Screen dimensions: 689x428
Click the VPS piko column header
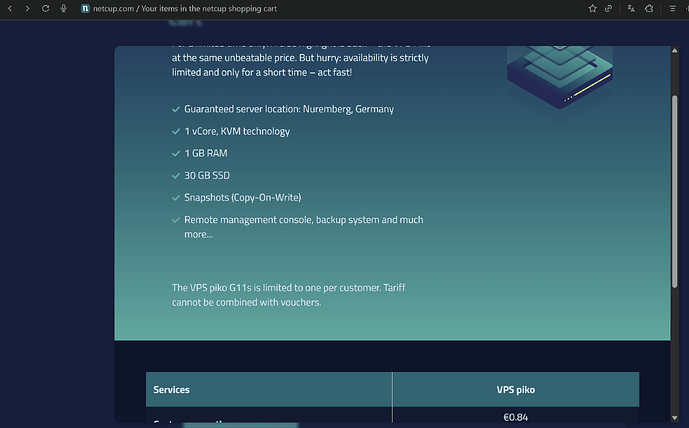click(515, 389)
